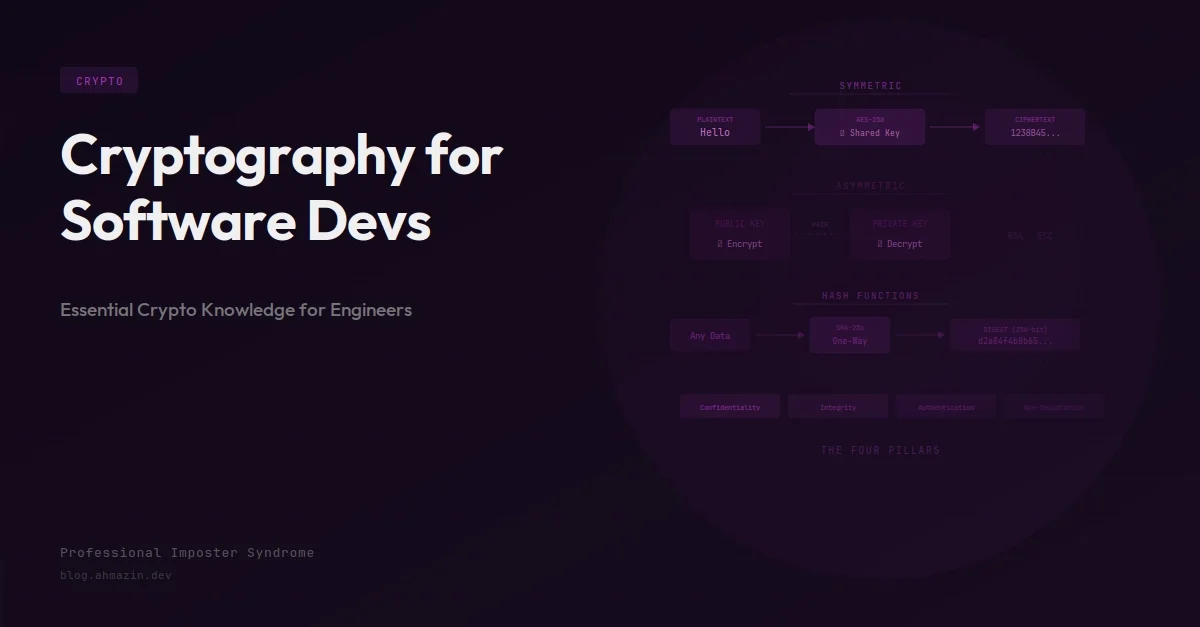Click the Private Key Decrypt box
Viewport: 1200px width, 627px height.
click(900, 235)
